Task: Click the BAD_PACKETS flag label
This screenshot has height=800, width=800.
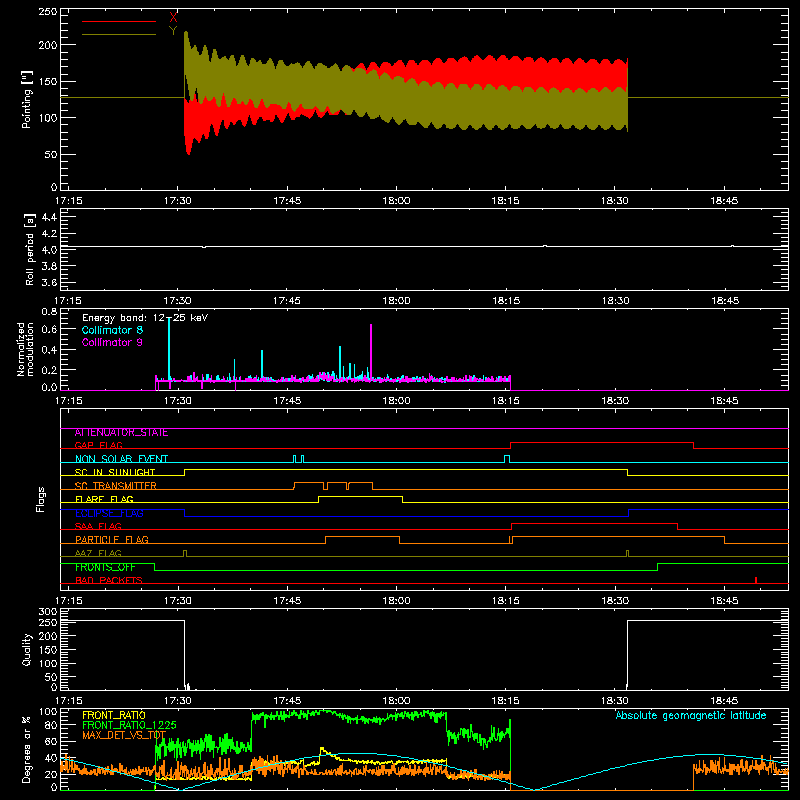Action: tap(109, 580)
